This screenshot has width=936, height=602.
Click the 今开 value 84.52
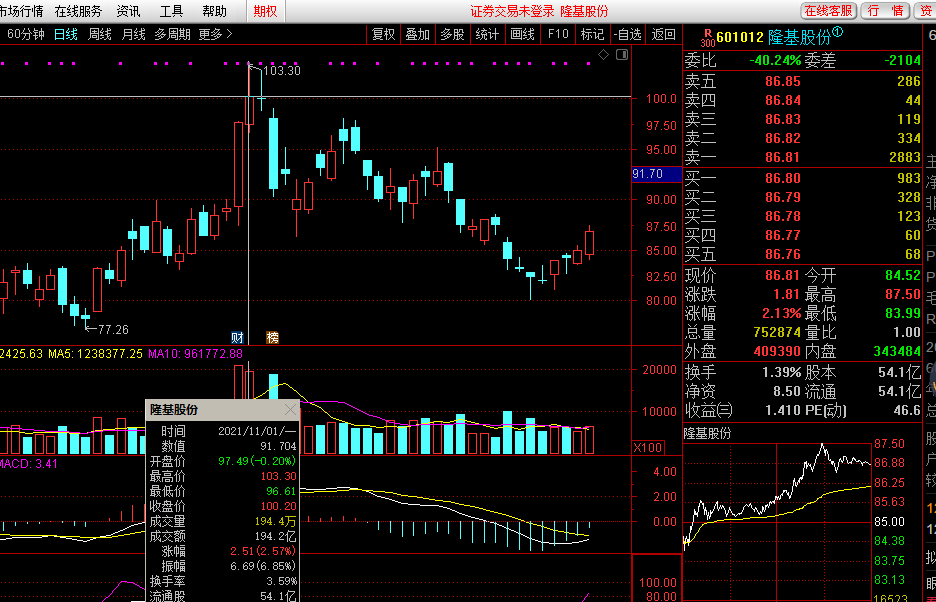point(903,276)
